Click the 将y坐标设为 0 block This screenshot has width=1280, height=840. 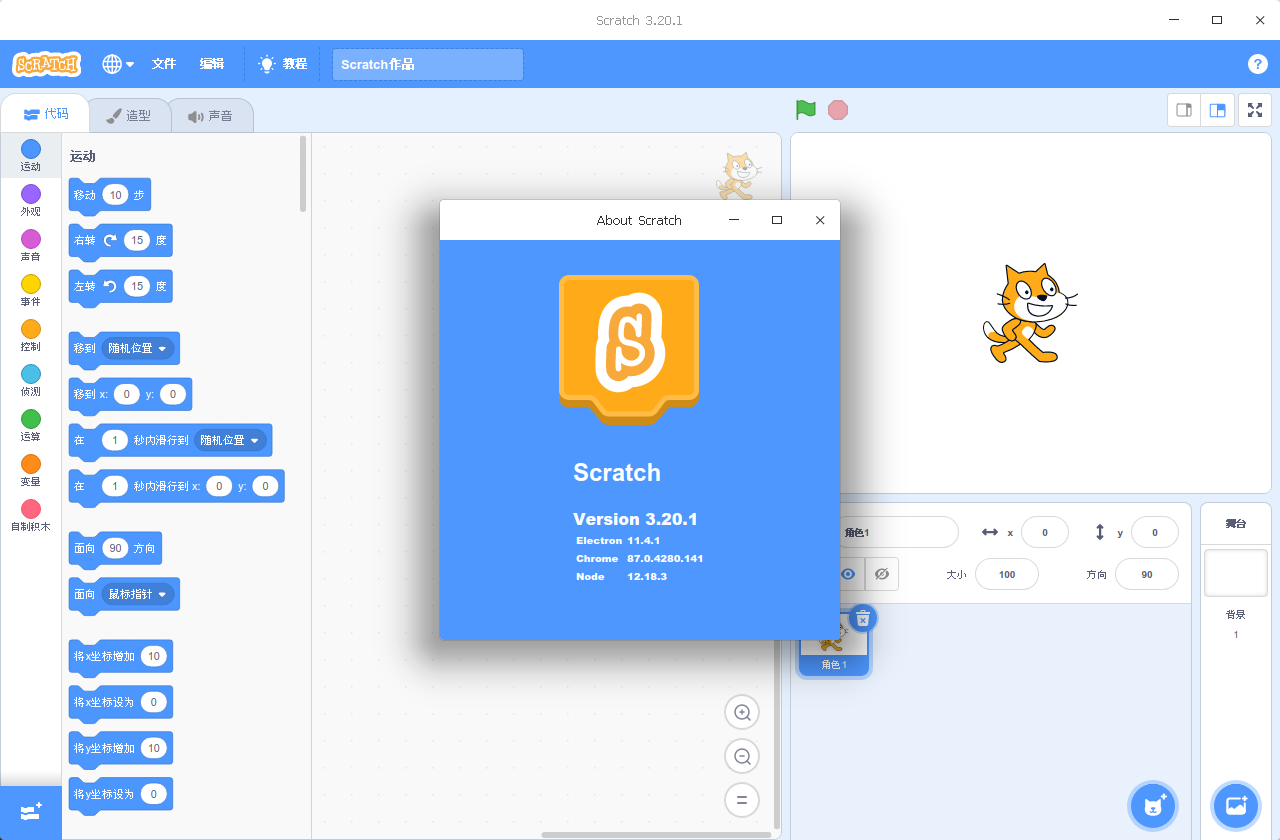[121, 795]
